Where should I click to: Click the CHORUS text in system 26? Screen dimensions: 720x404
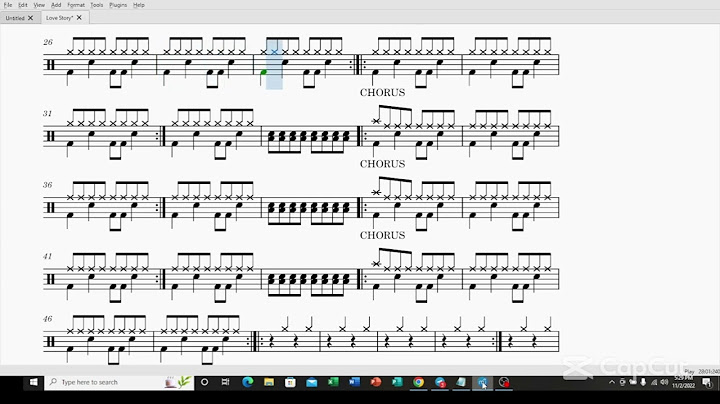coord(382,92)
